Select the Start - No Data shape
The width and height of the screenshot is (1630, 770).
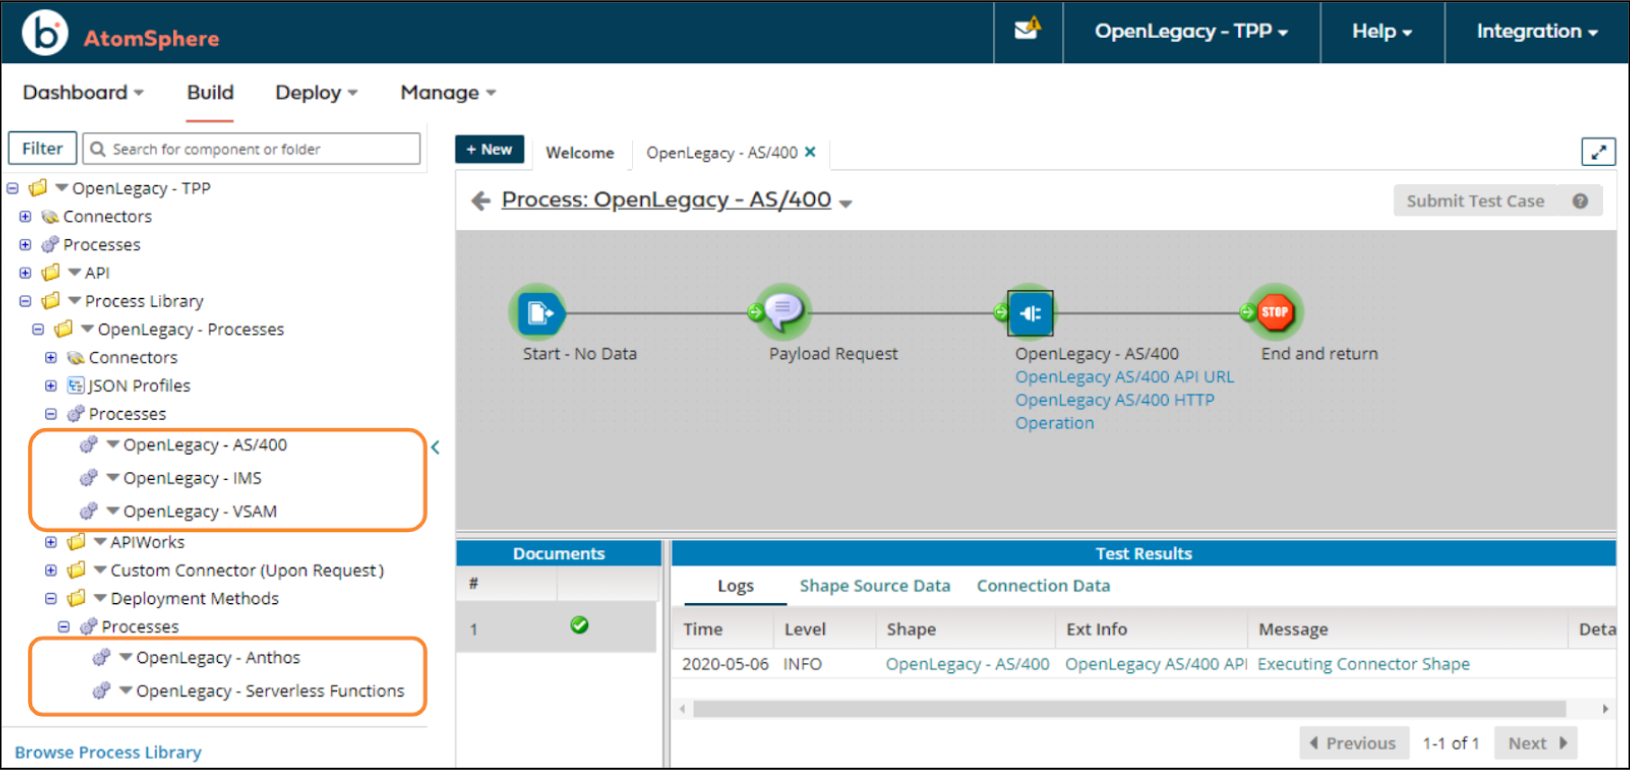540,313
